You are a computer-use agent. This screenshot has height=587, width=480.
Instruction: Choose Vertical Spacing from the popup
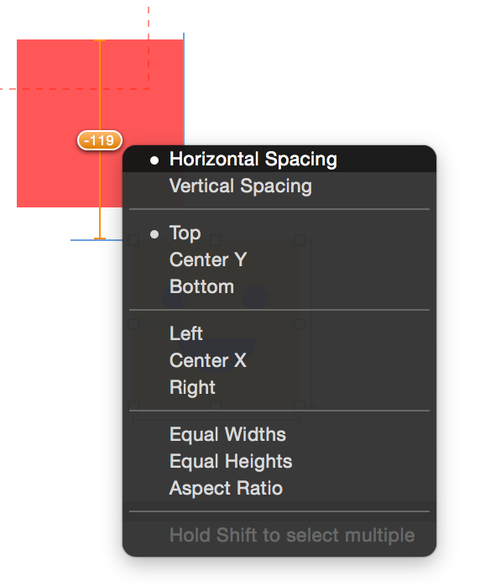click(279, 186)
